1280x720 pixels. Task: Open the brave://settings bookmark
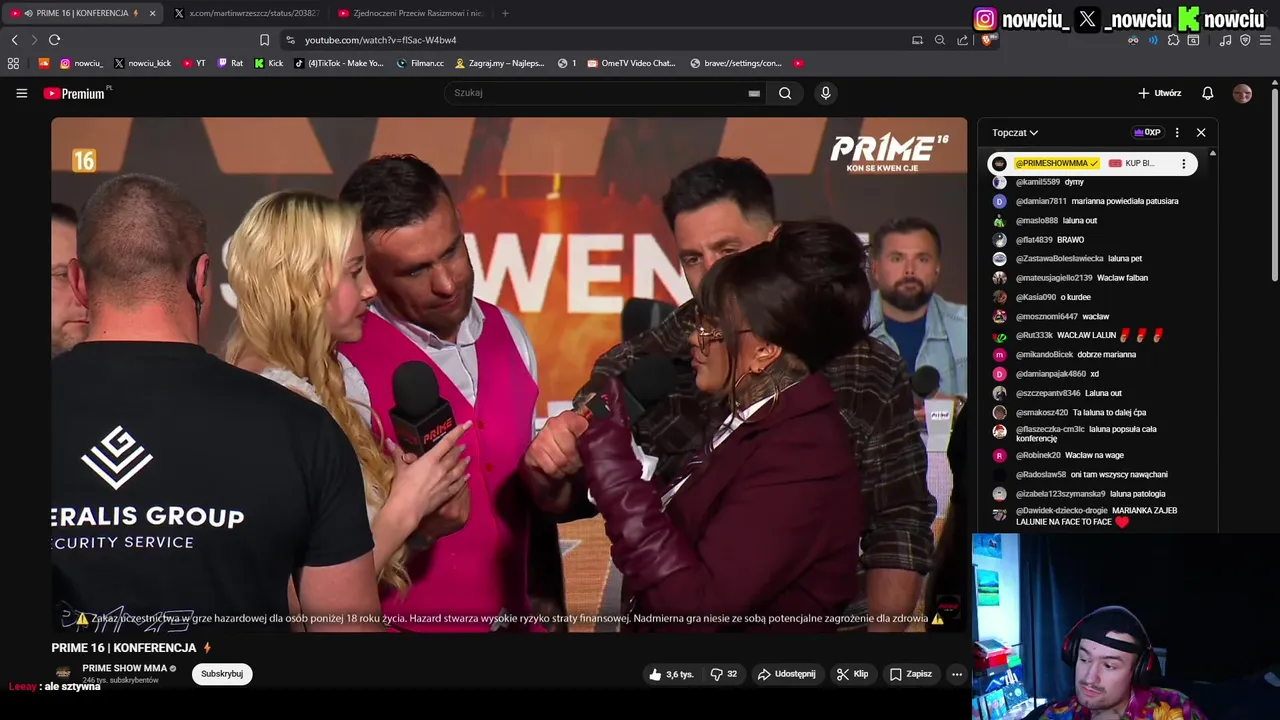click(736, 63)
